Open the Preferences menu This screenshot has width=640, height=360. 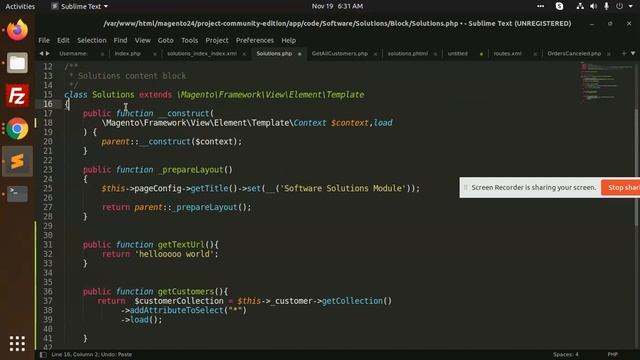pyautogui.click(x=255, y=40)
